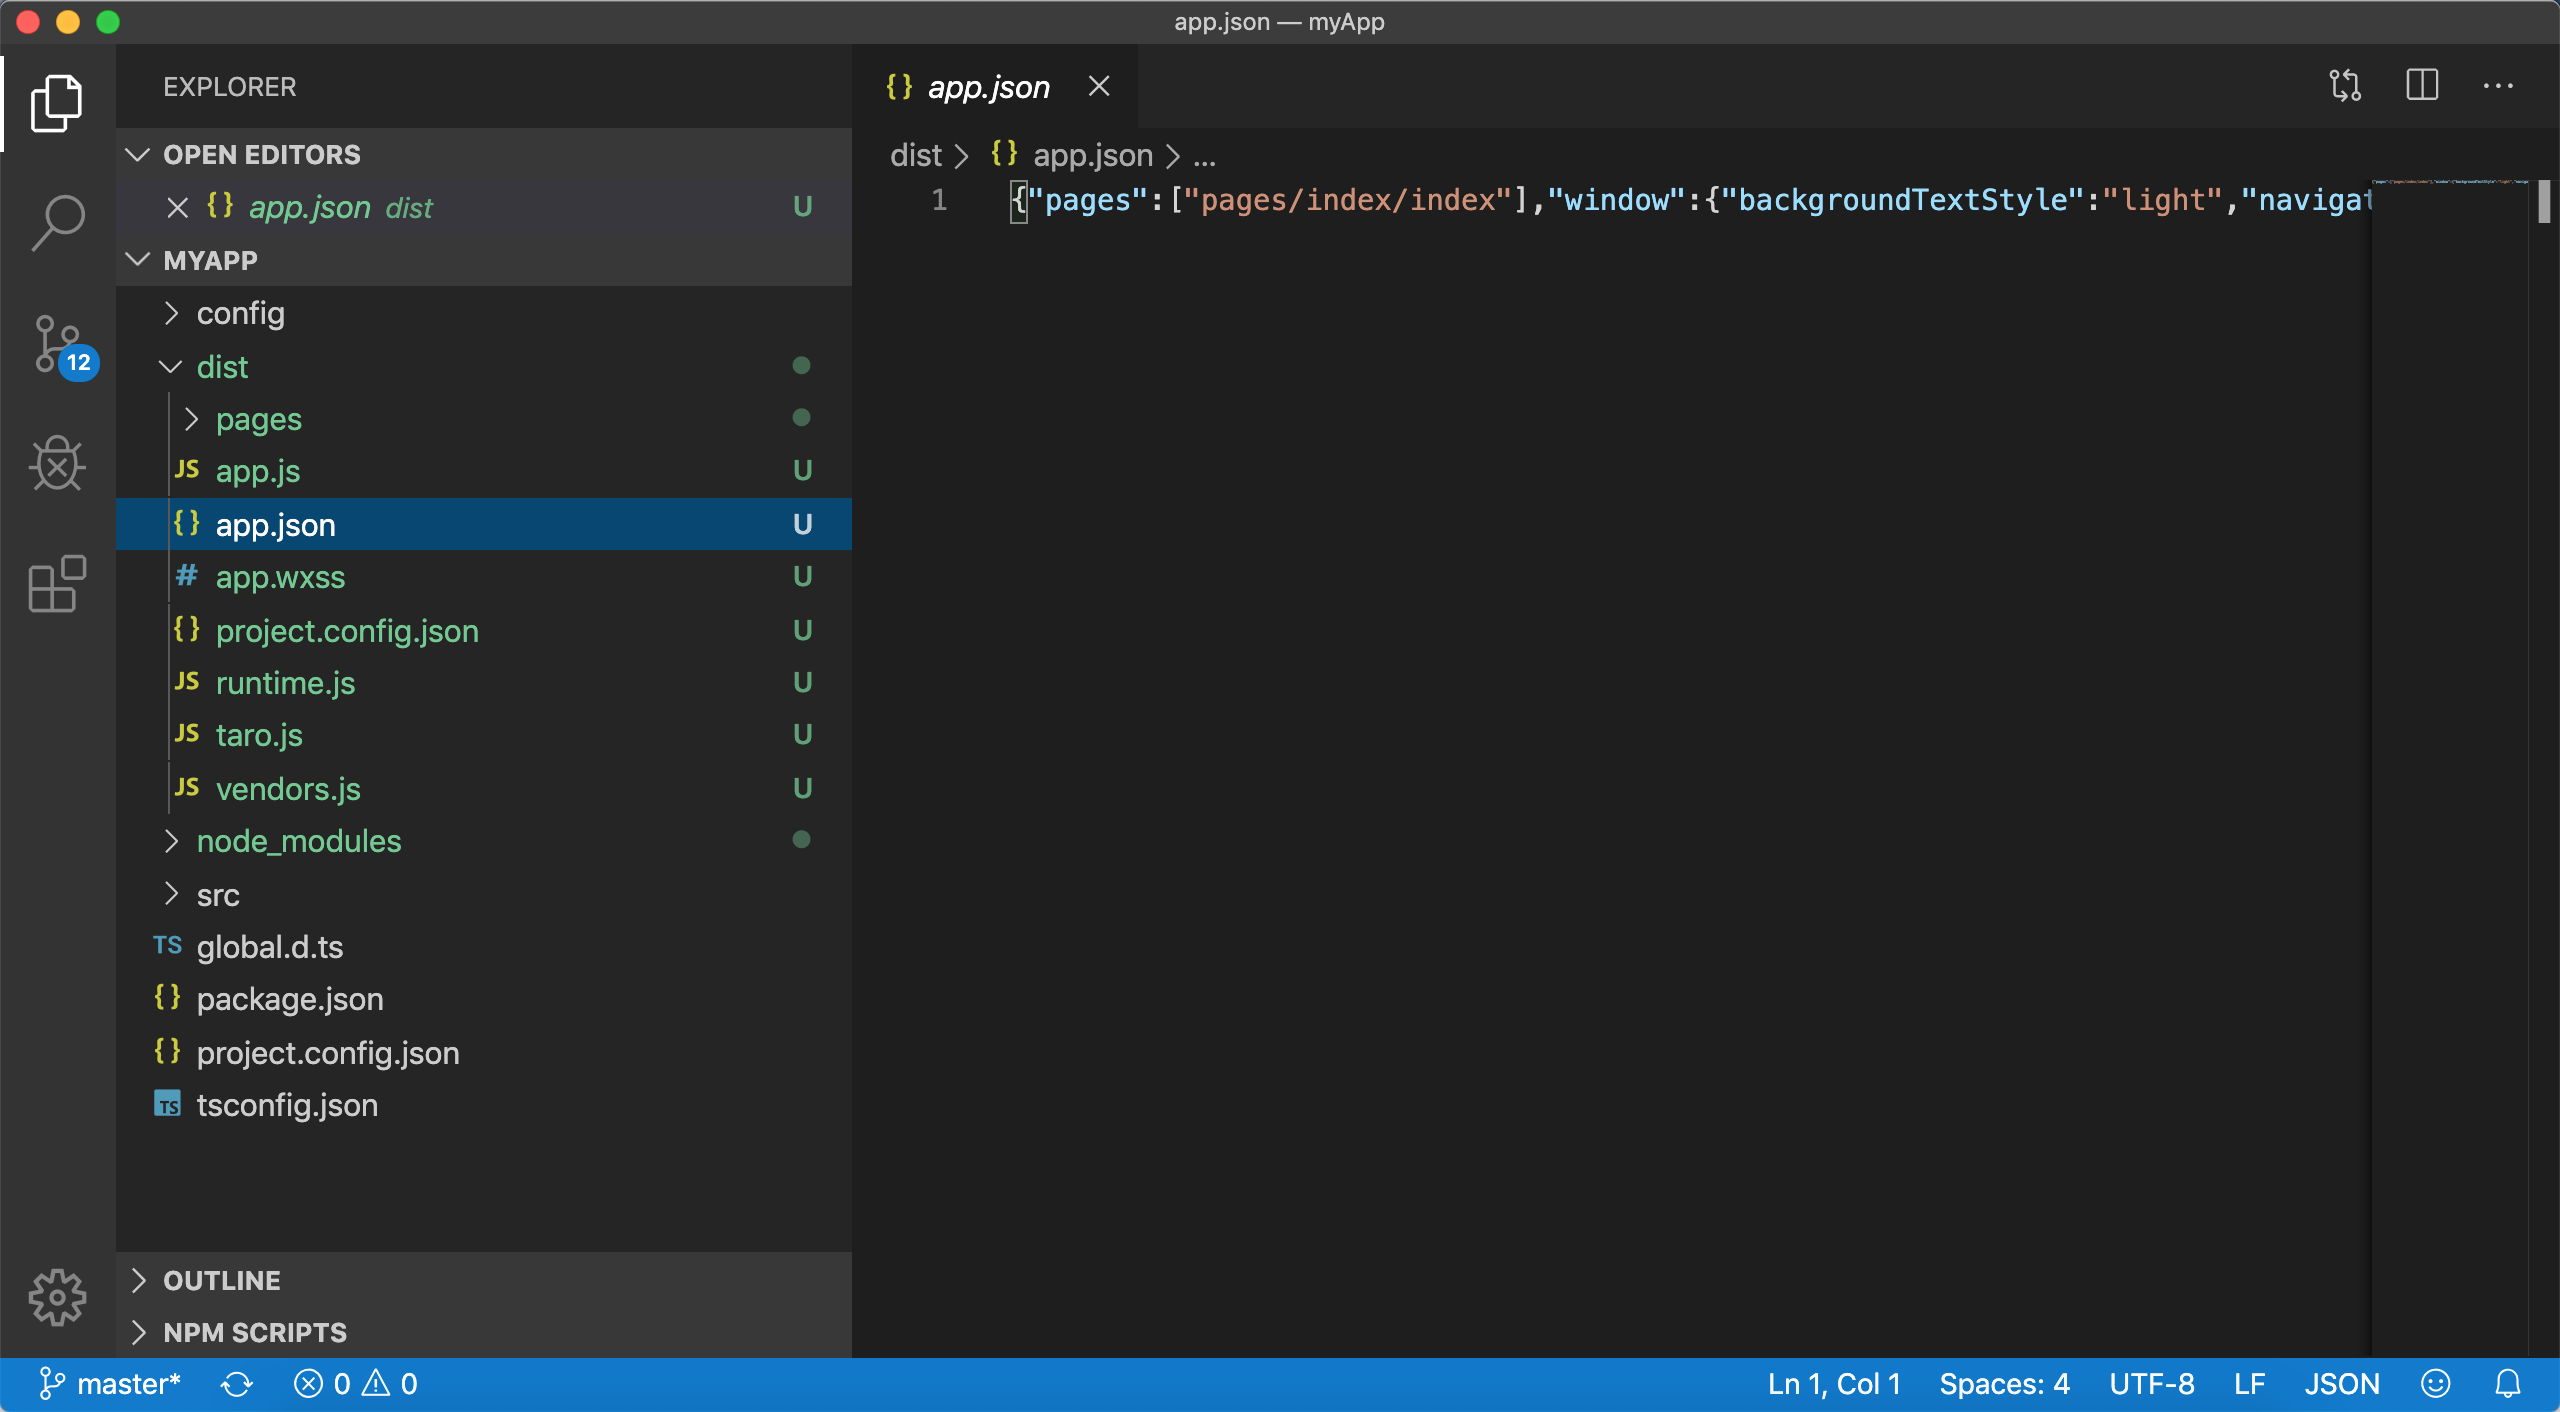
Task: Open the editor More Actions ellipsis
Action: click(2497, 86)
